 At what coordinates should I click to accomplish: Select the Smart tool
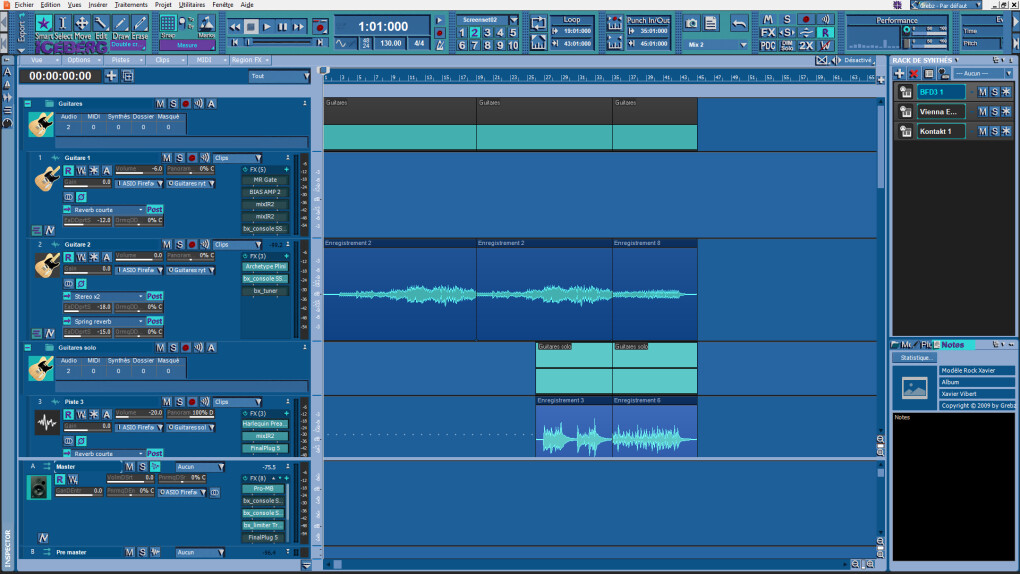(x=44, y=24)
